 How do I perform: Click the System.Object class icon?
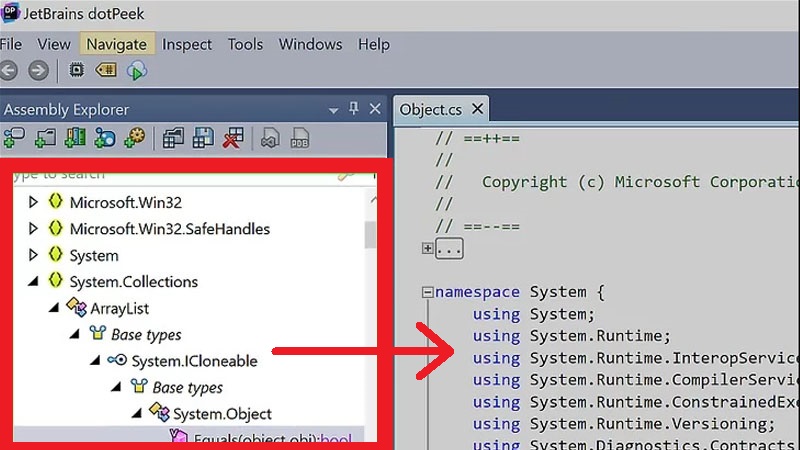pyautogui.click(x=159, y=412)
